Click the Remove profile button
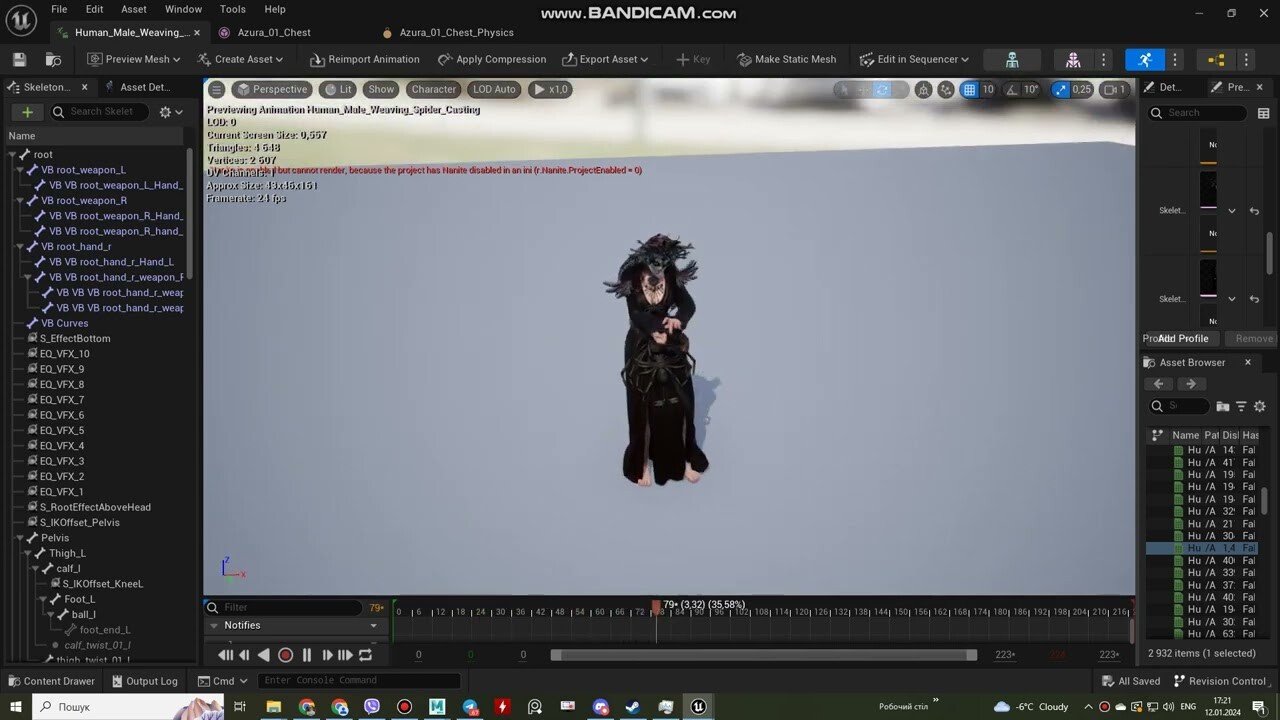 tap(1250, 338)
